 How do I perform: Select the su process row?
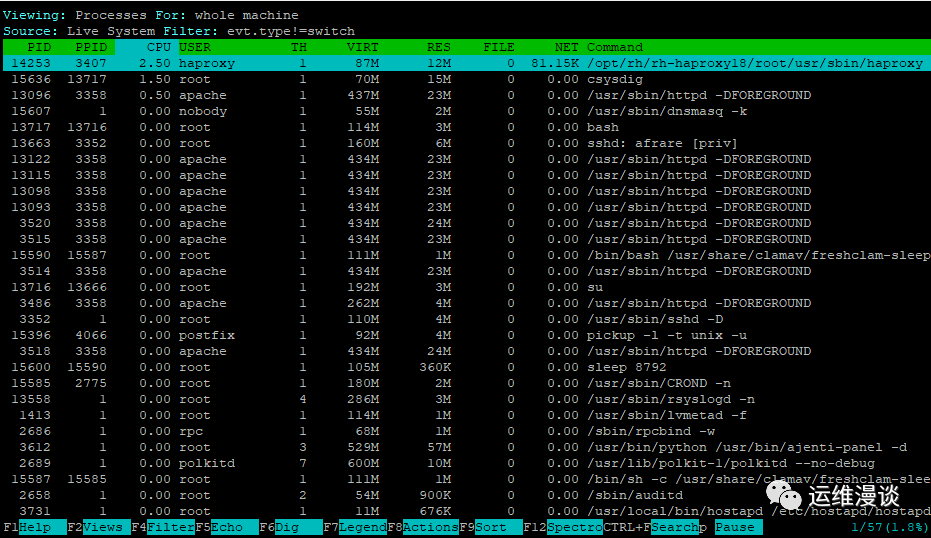coord(466,287)
